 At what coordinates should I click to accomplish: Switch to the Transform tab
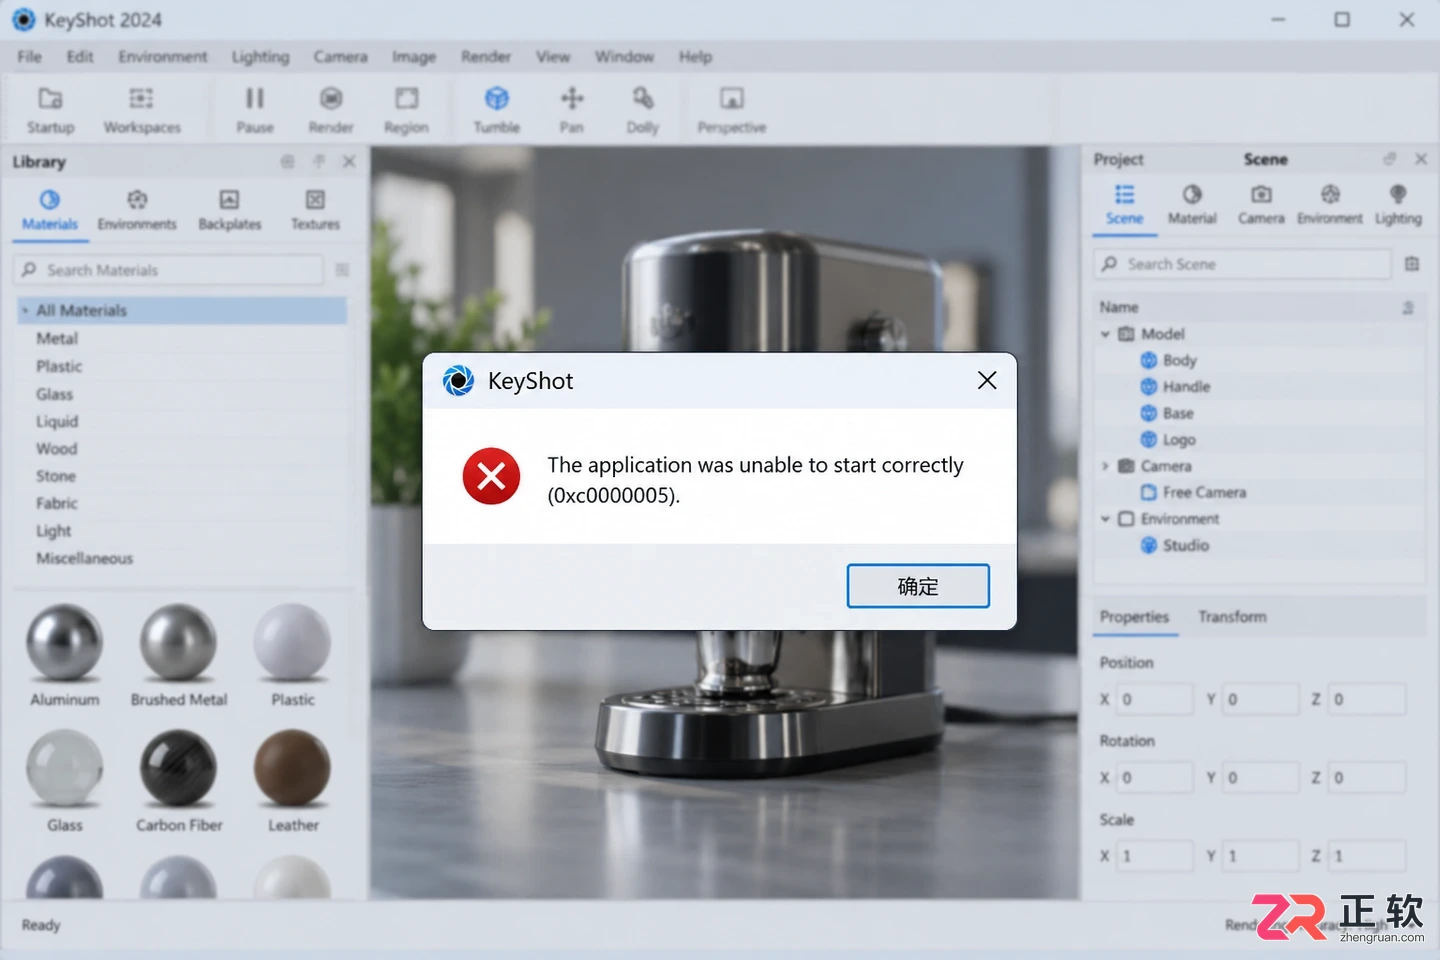tap(1232, 617)
